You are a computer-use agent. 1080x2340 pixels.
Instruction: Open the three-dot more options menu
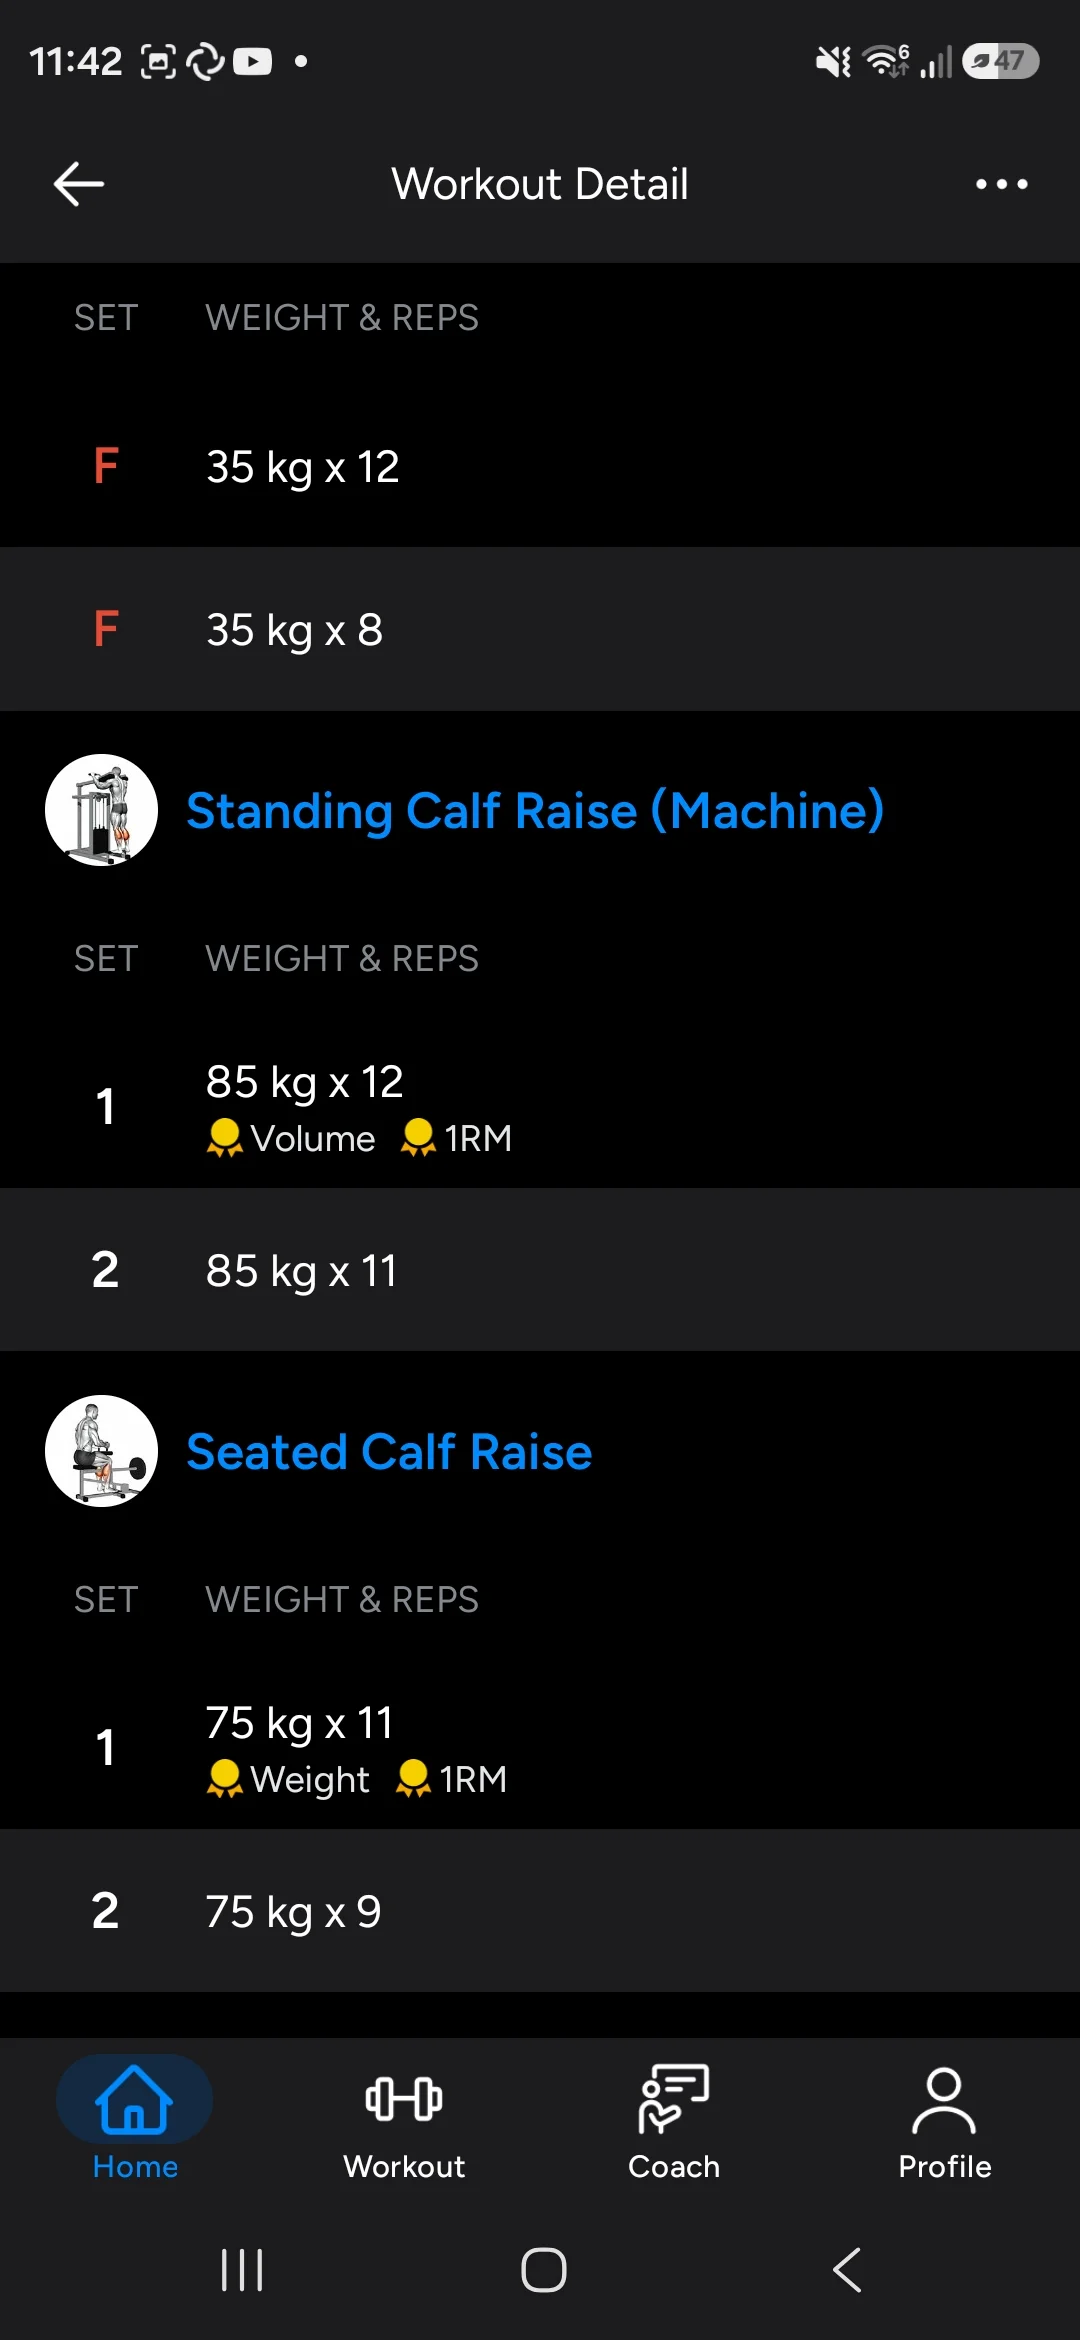click(1001, 184)
